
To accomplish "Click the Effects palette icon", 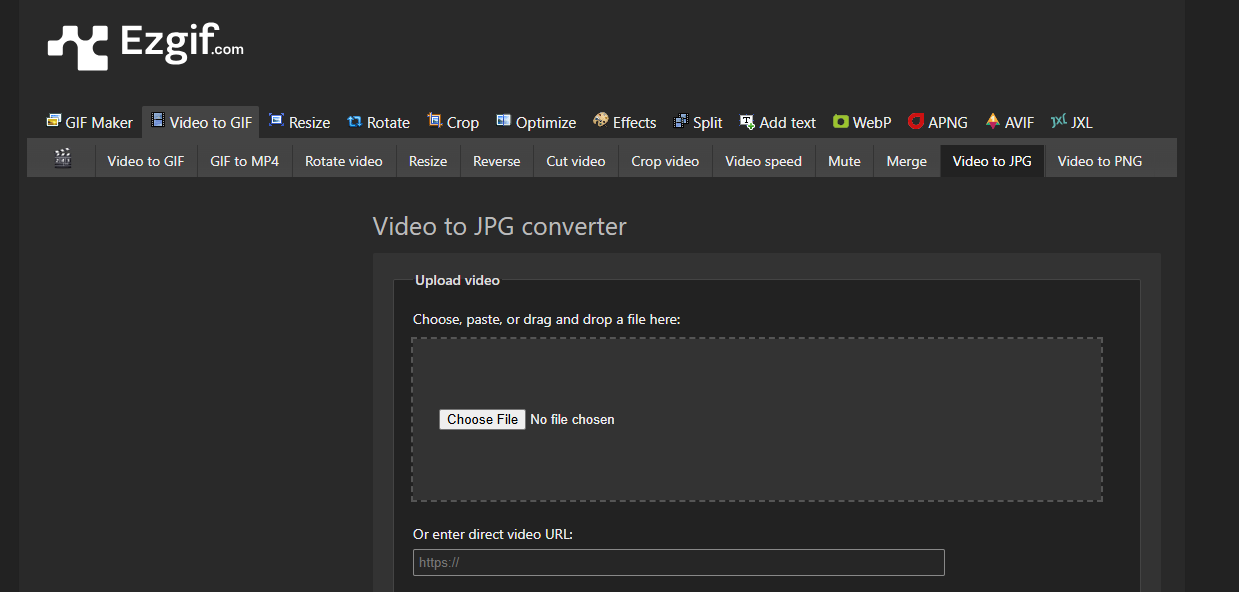I will click(x=601, y=121).
